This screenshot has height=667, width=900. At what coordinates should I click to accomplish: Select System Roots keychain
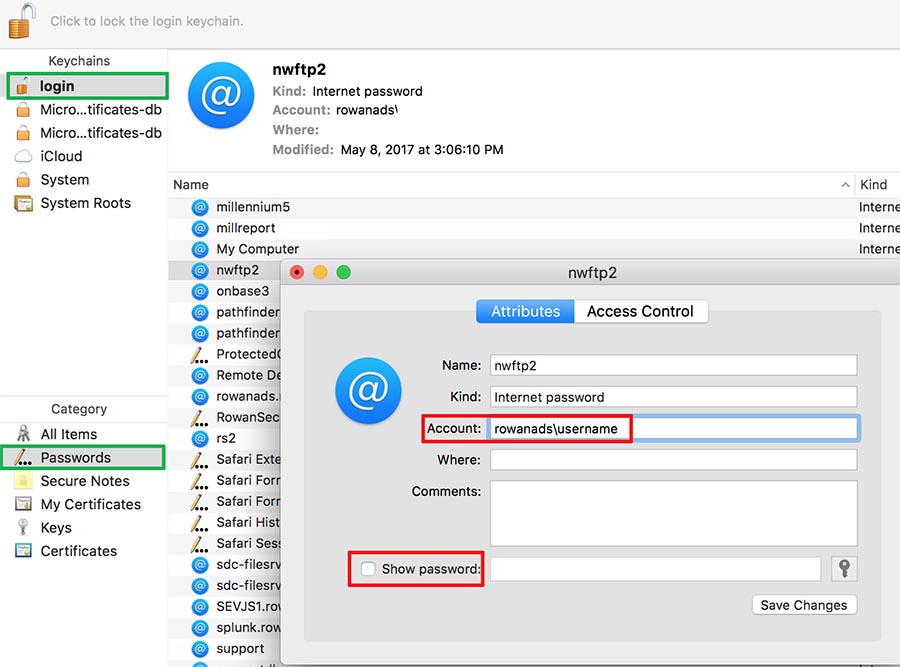85,203
